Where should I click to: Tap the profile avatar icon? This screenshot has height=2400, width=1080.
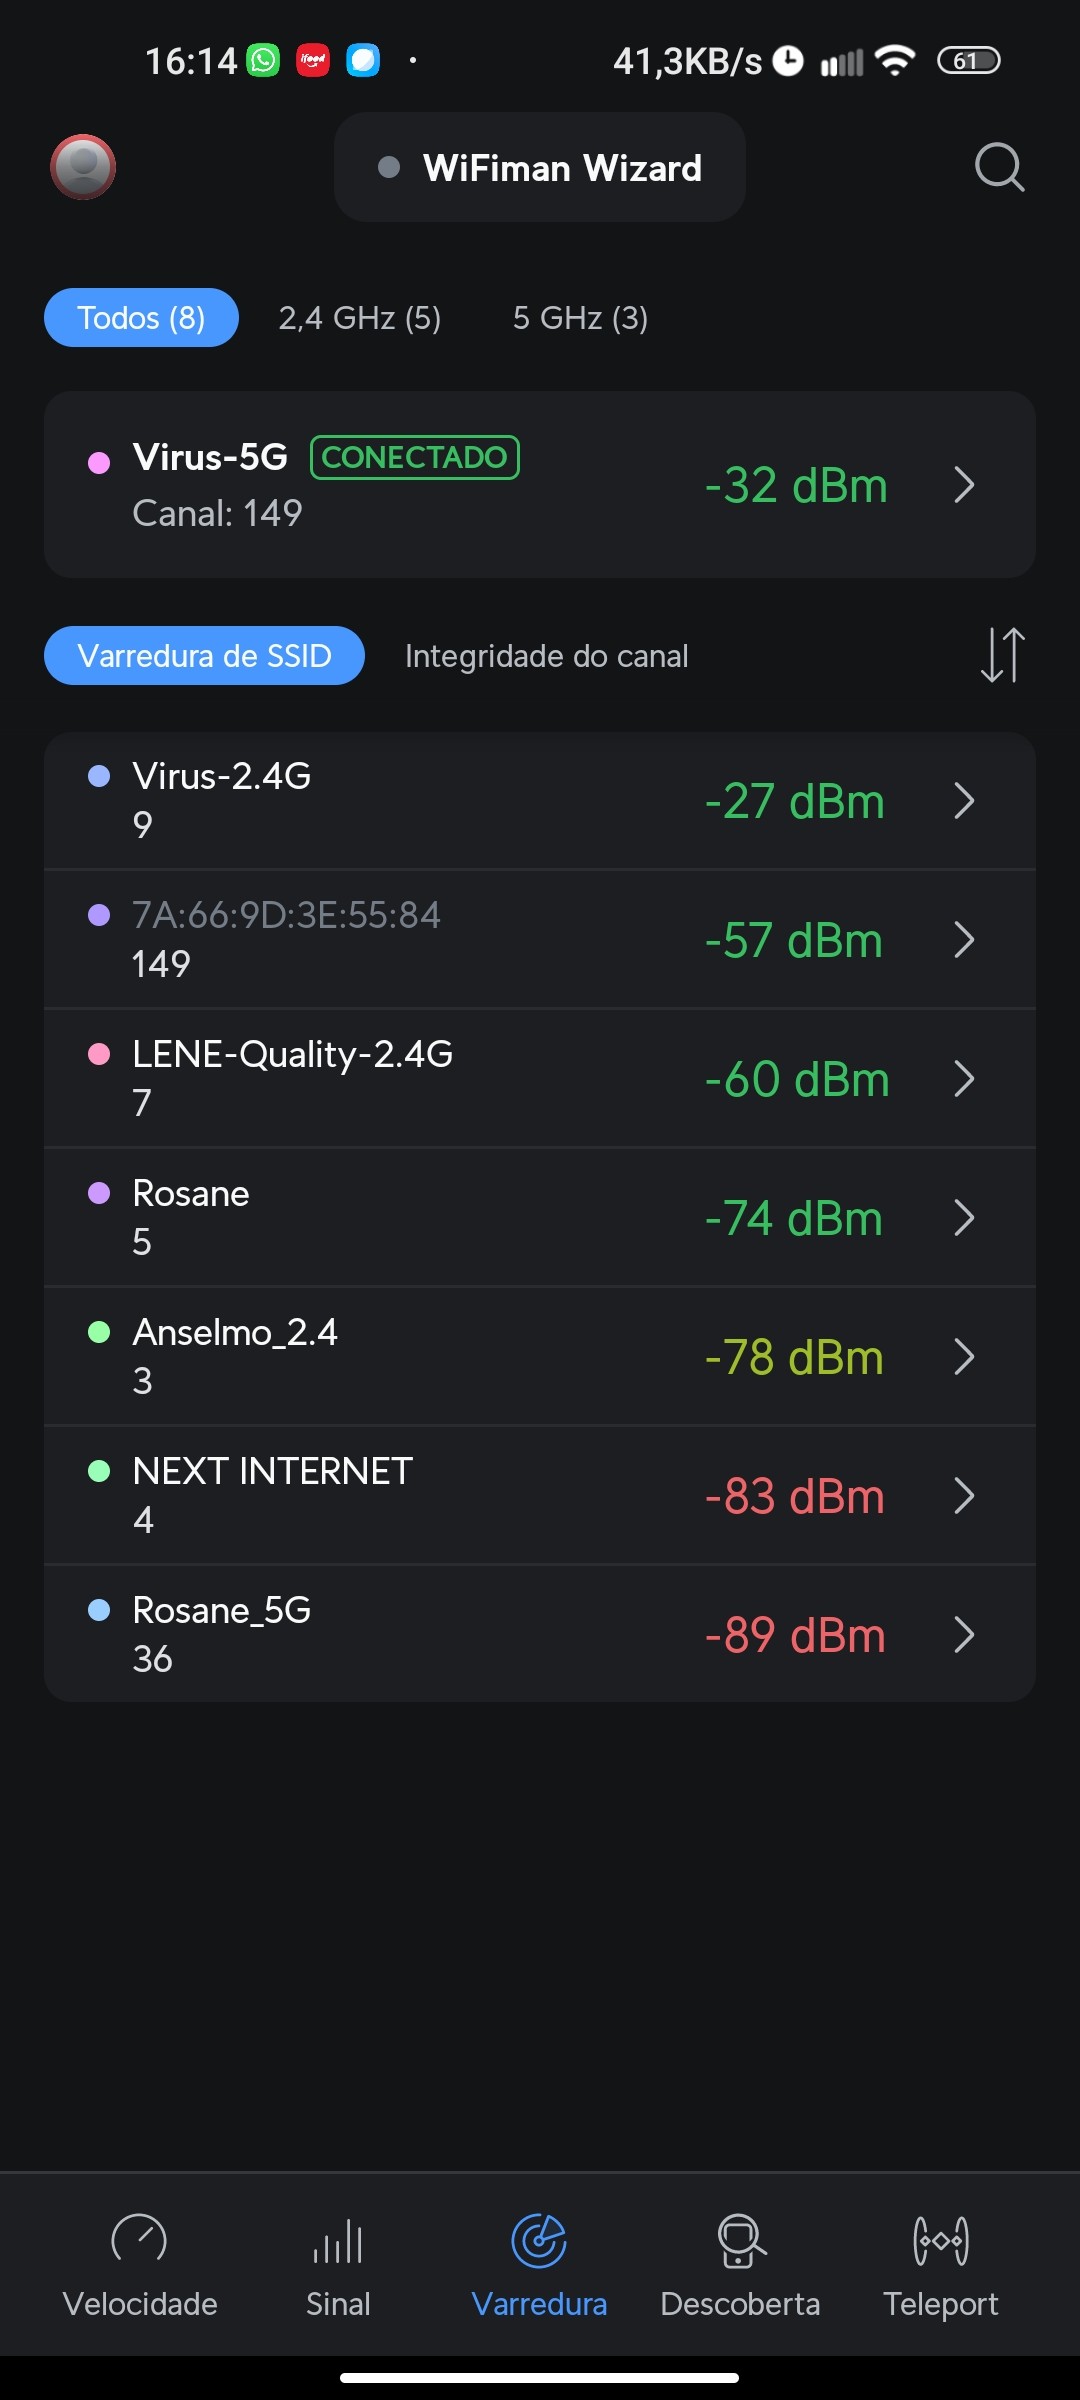tap(83, 167)
